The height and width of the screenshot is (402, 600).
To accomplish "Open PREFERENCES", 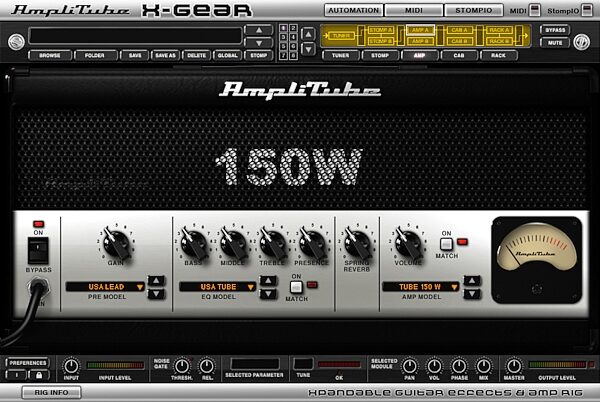I will point(28,363).
